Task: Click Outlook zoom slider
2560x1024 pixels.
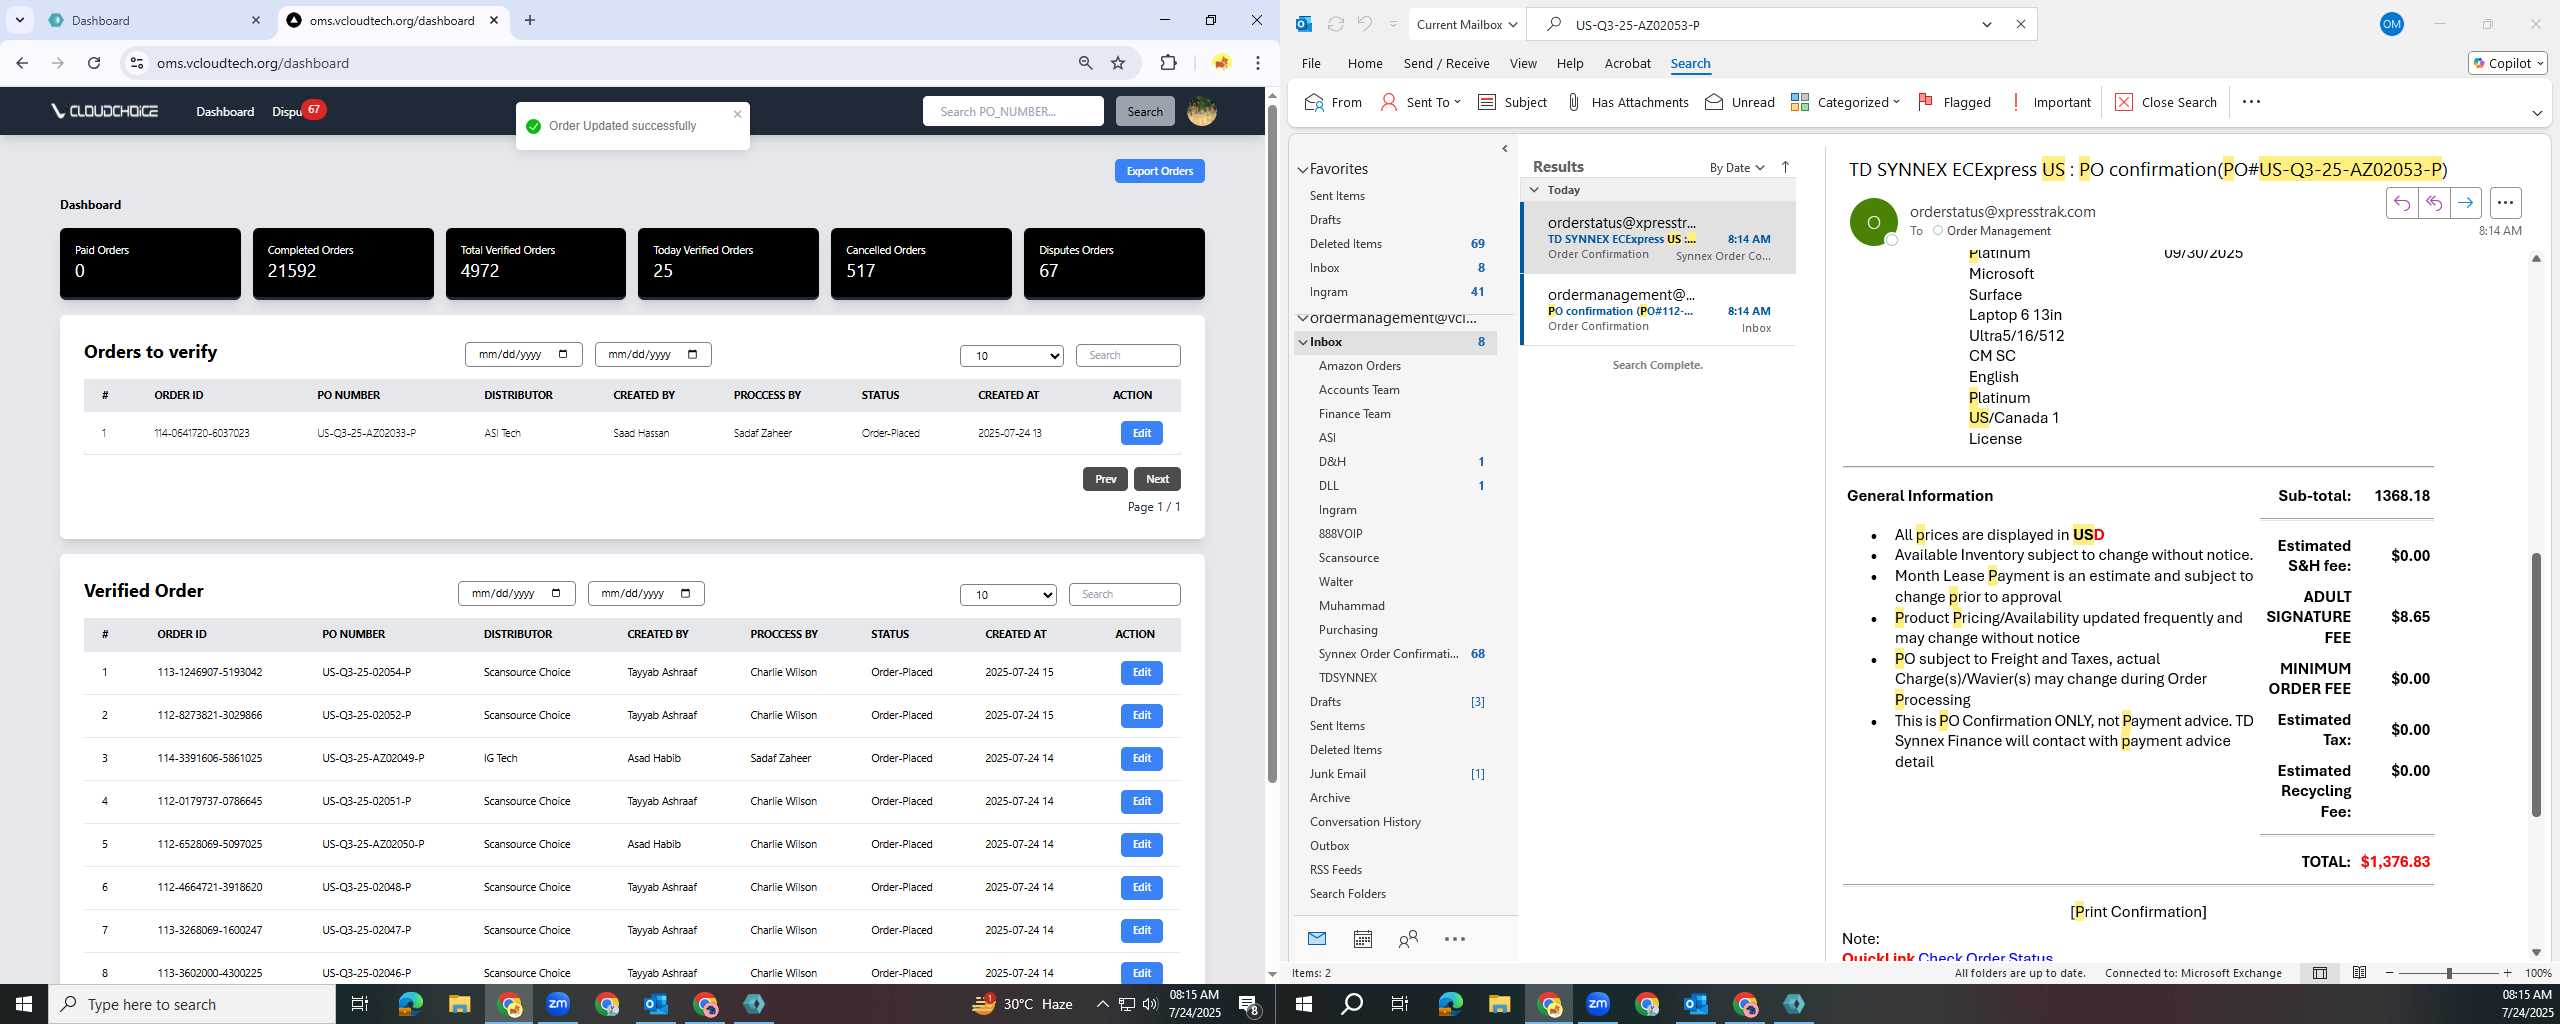Action: click(2448, 973)
